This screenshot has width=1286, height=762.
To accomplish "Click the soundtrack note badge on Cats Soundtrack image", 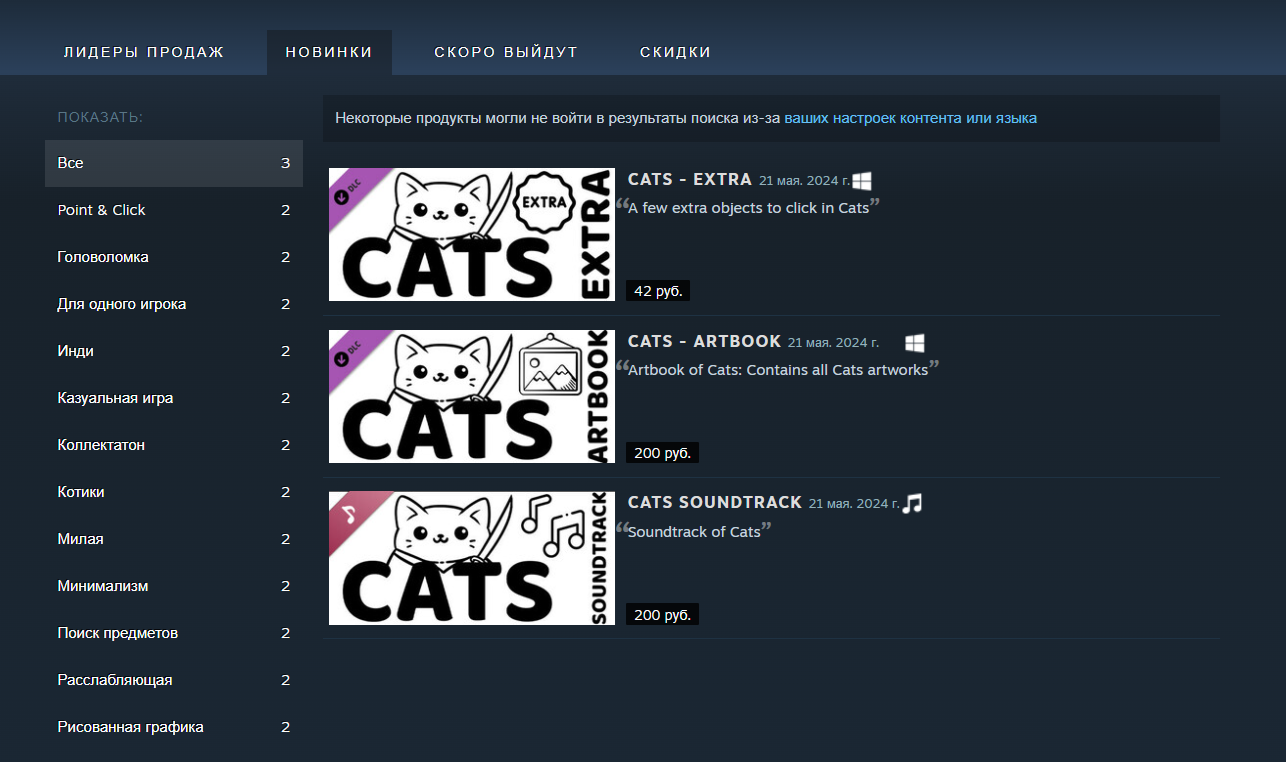I will pos(348,512).
